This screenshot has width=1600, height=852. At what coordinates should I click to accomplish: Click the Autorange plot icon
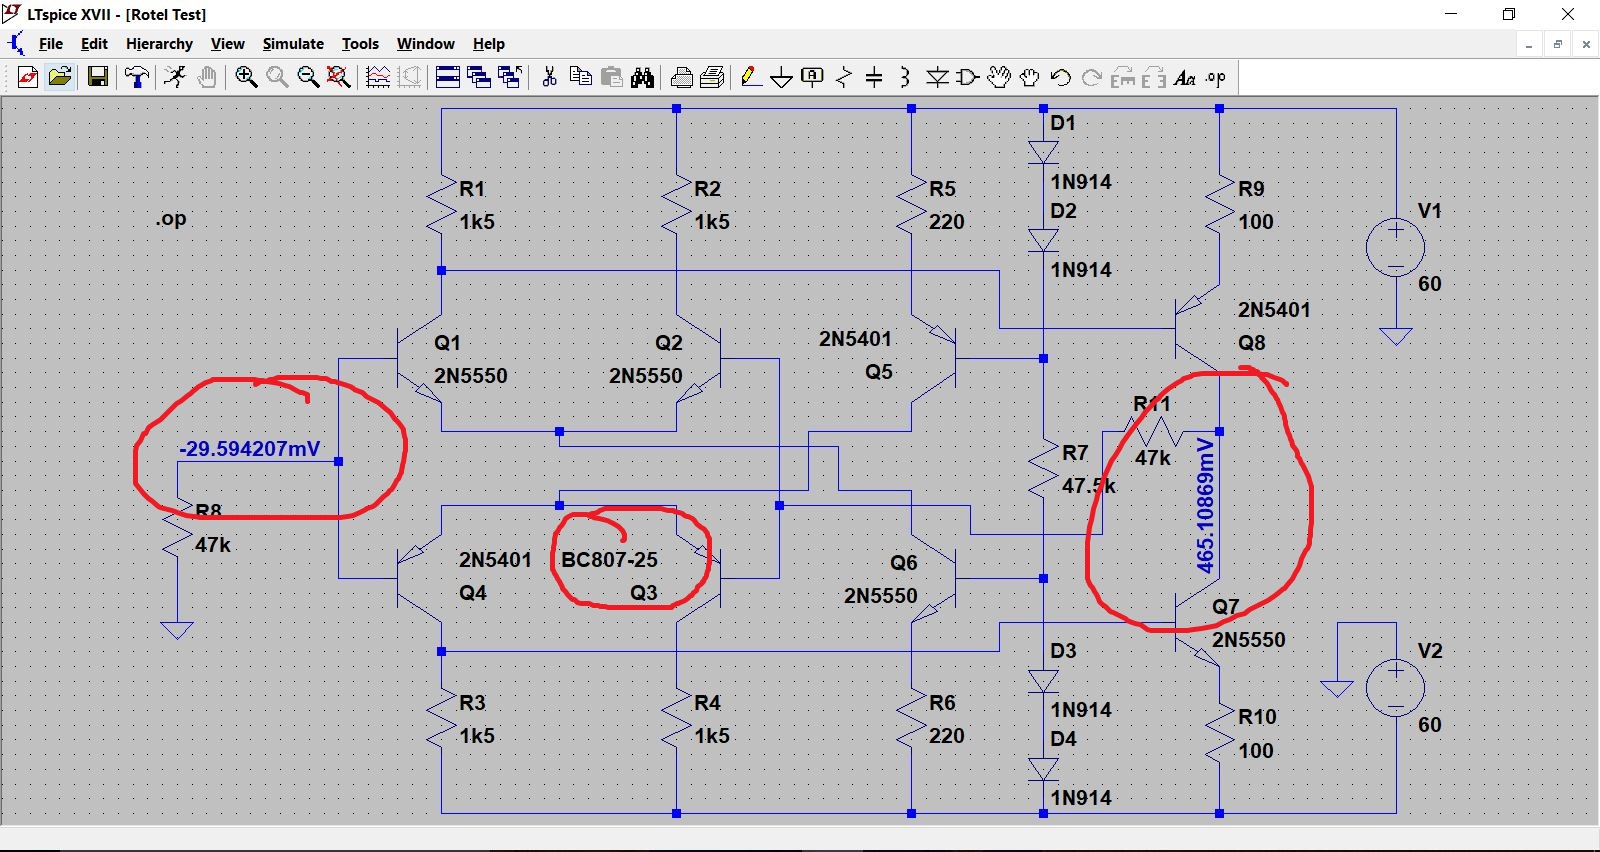coord(378,77)
